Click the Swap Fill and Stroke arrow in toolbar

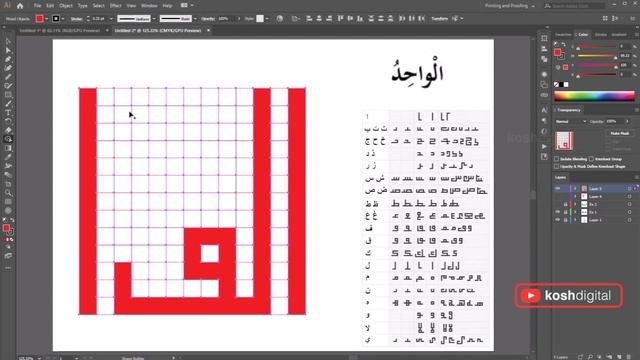[x=12, y=220]
